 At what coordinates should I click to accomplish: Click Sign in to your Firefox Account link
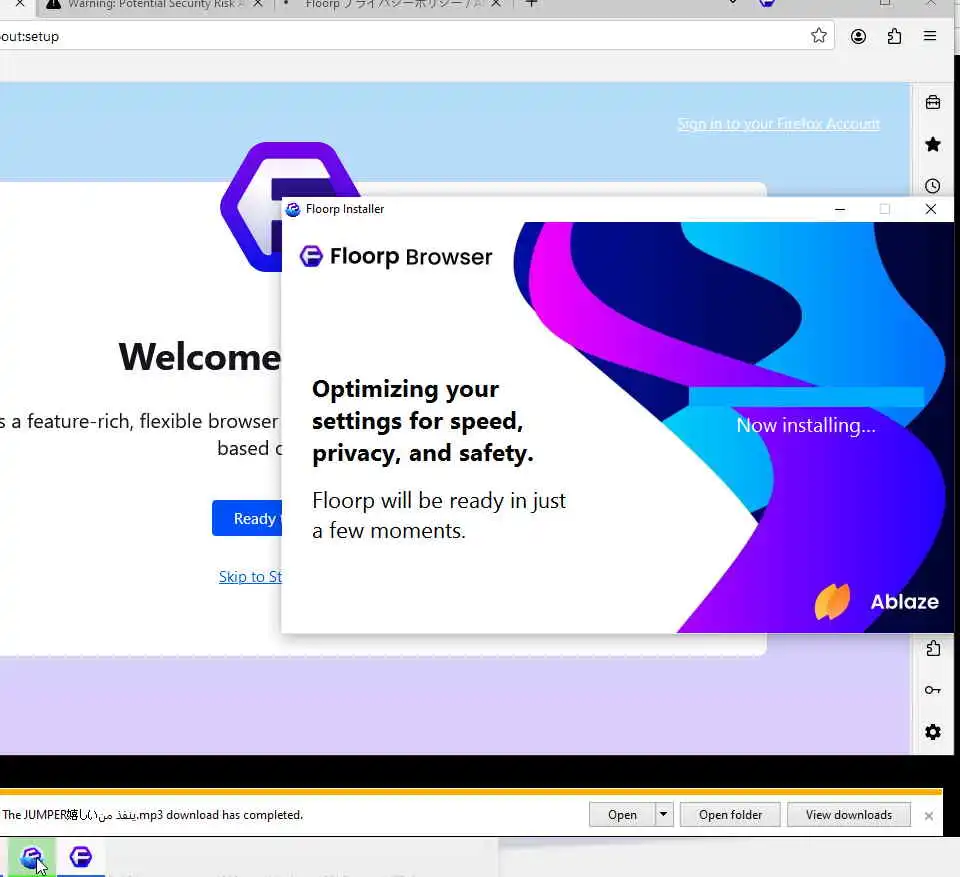tap(778, 124)
